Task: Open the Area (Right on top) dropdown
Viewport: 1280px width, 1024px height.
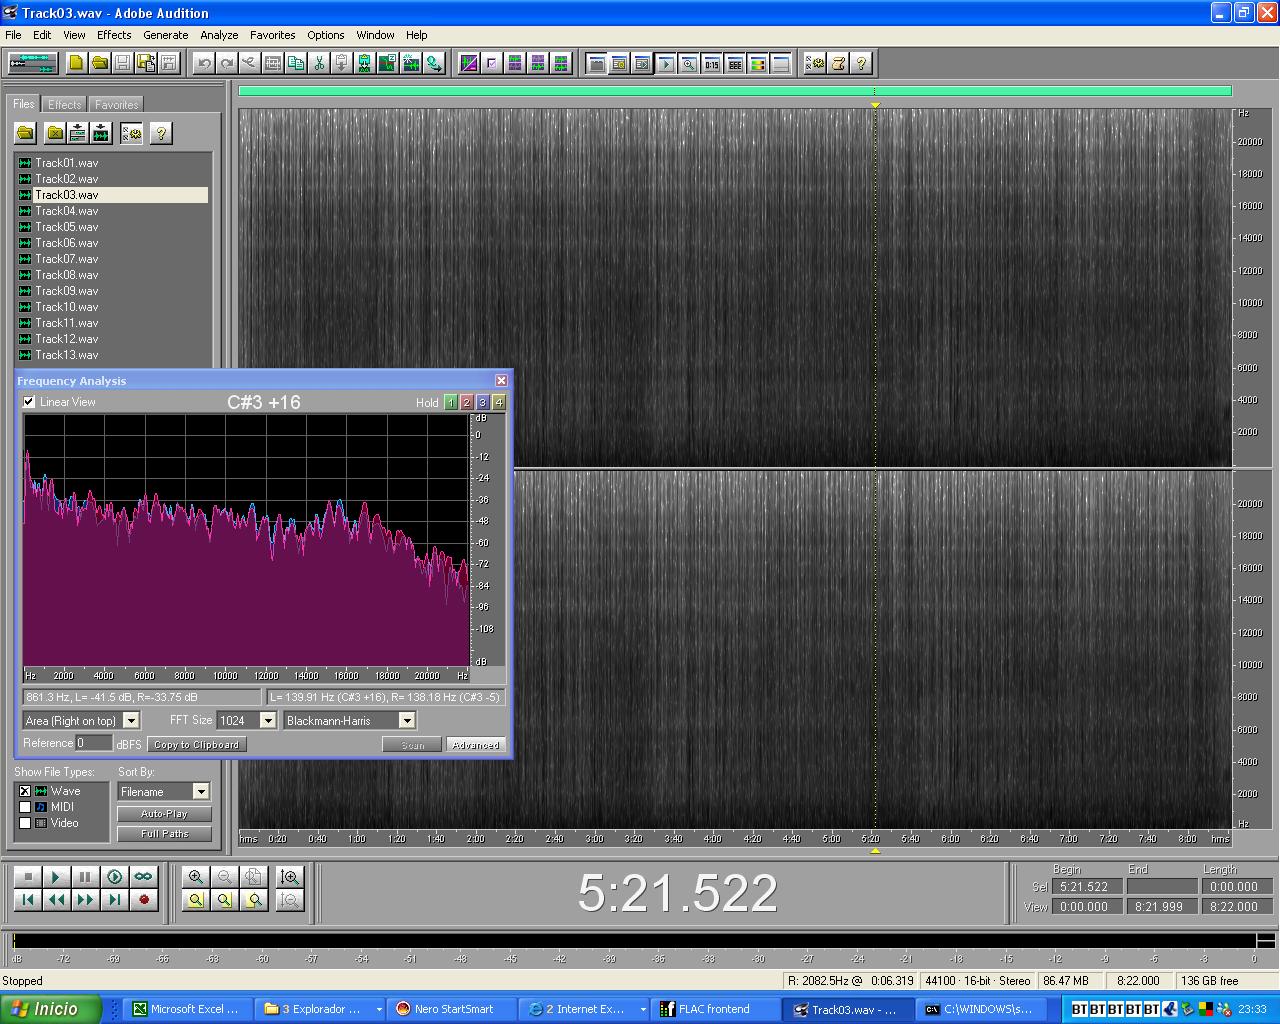Action: tap(131, 720)
